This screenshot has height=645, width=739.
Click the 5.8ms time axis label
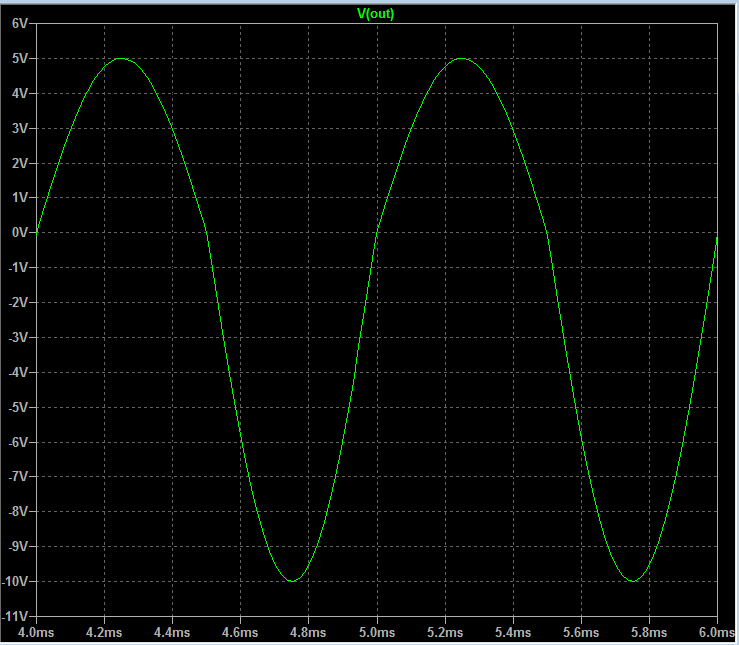(x=649, y=632)
